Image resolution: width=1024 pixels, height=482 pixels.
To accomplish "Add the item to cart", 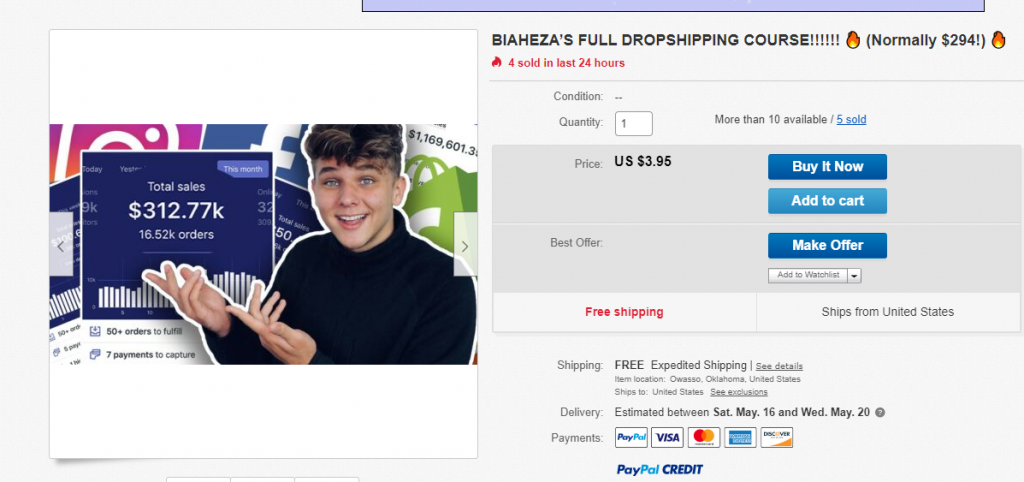I will click(827, 201).
